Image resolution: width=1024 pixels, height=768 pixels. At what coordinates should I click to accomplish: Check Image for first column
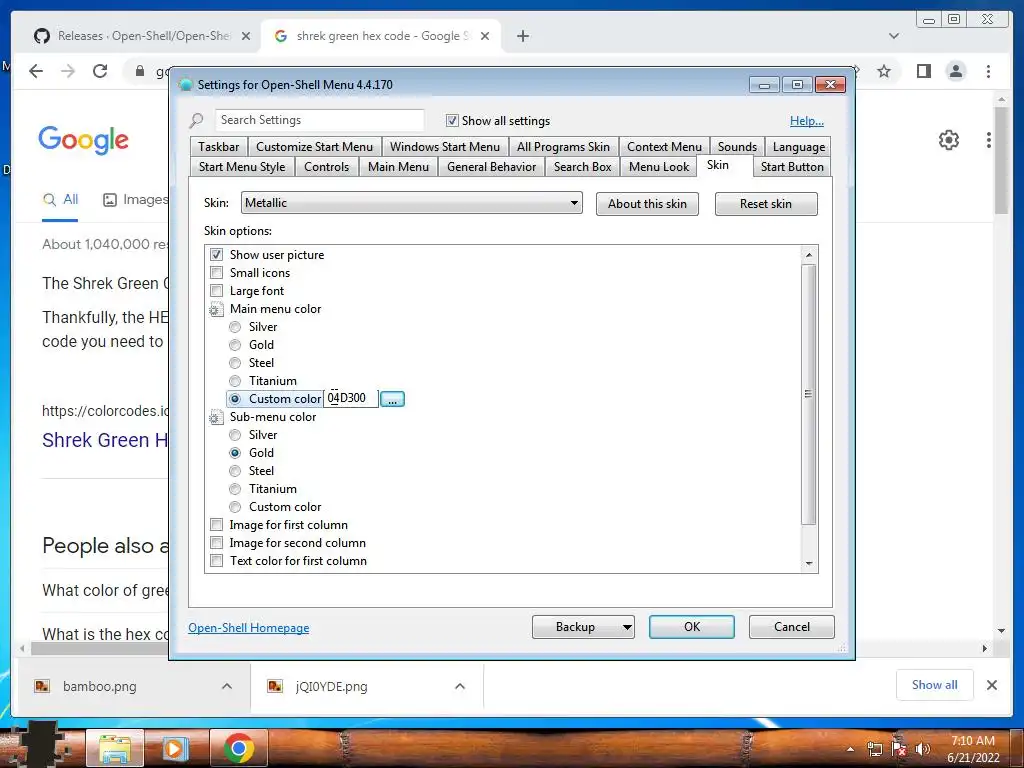[217, 525]
